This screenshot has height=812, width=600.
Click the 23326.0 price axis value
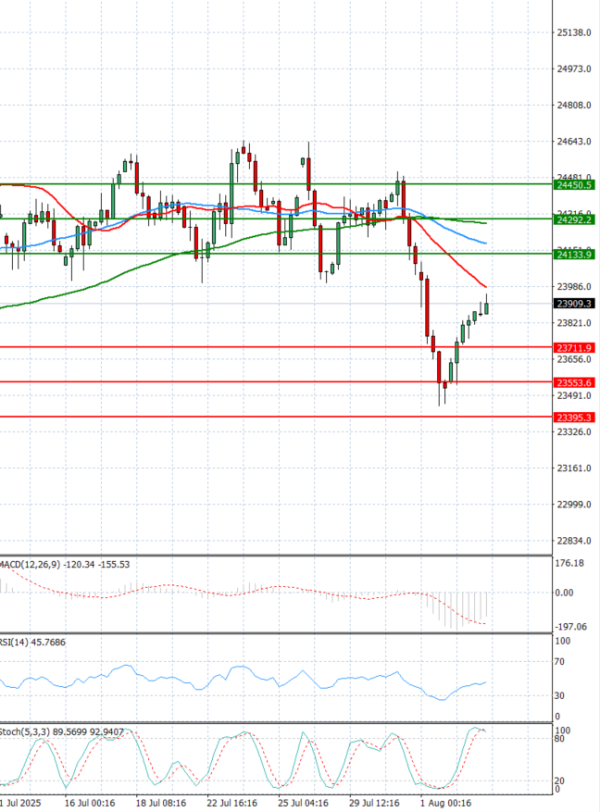click(574, 432)
